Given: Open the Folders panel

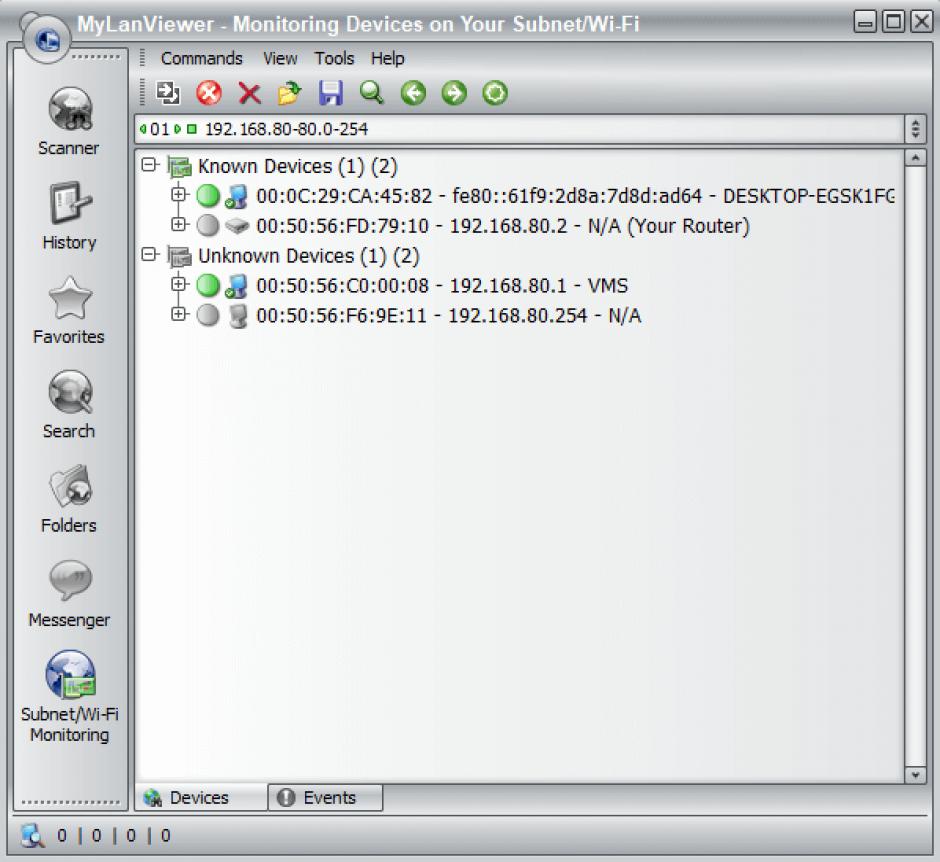Looking at the screenshot, I should click(x=70, y=499).
